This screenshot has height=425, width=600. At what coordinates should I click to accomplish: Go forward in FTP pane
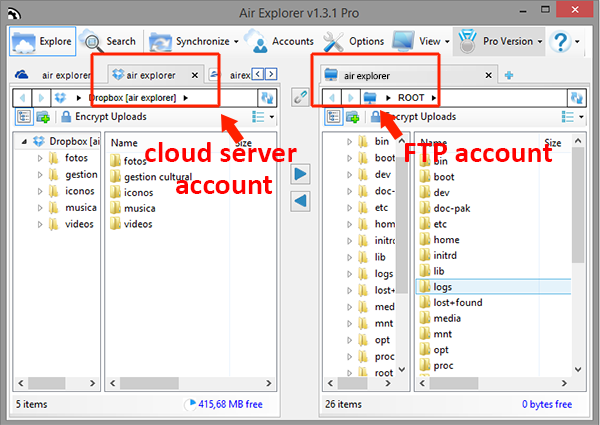(350, 98)
